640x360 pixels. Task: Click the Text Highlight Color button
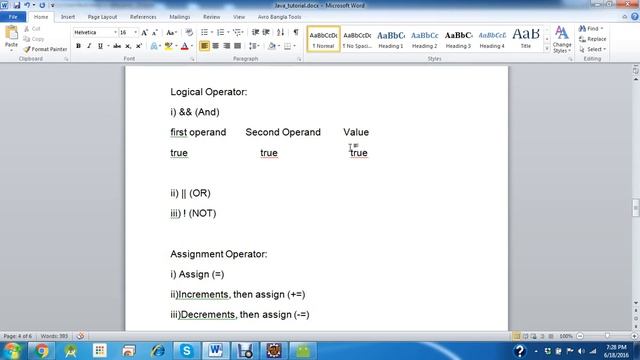[x=168, y=46]
